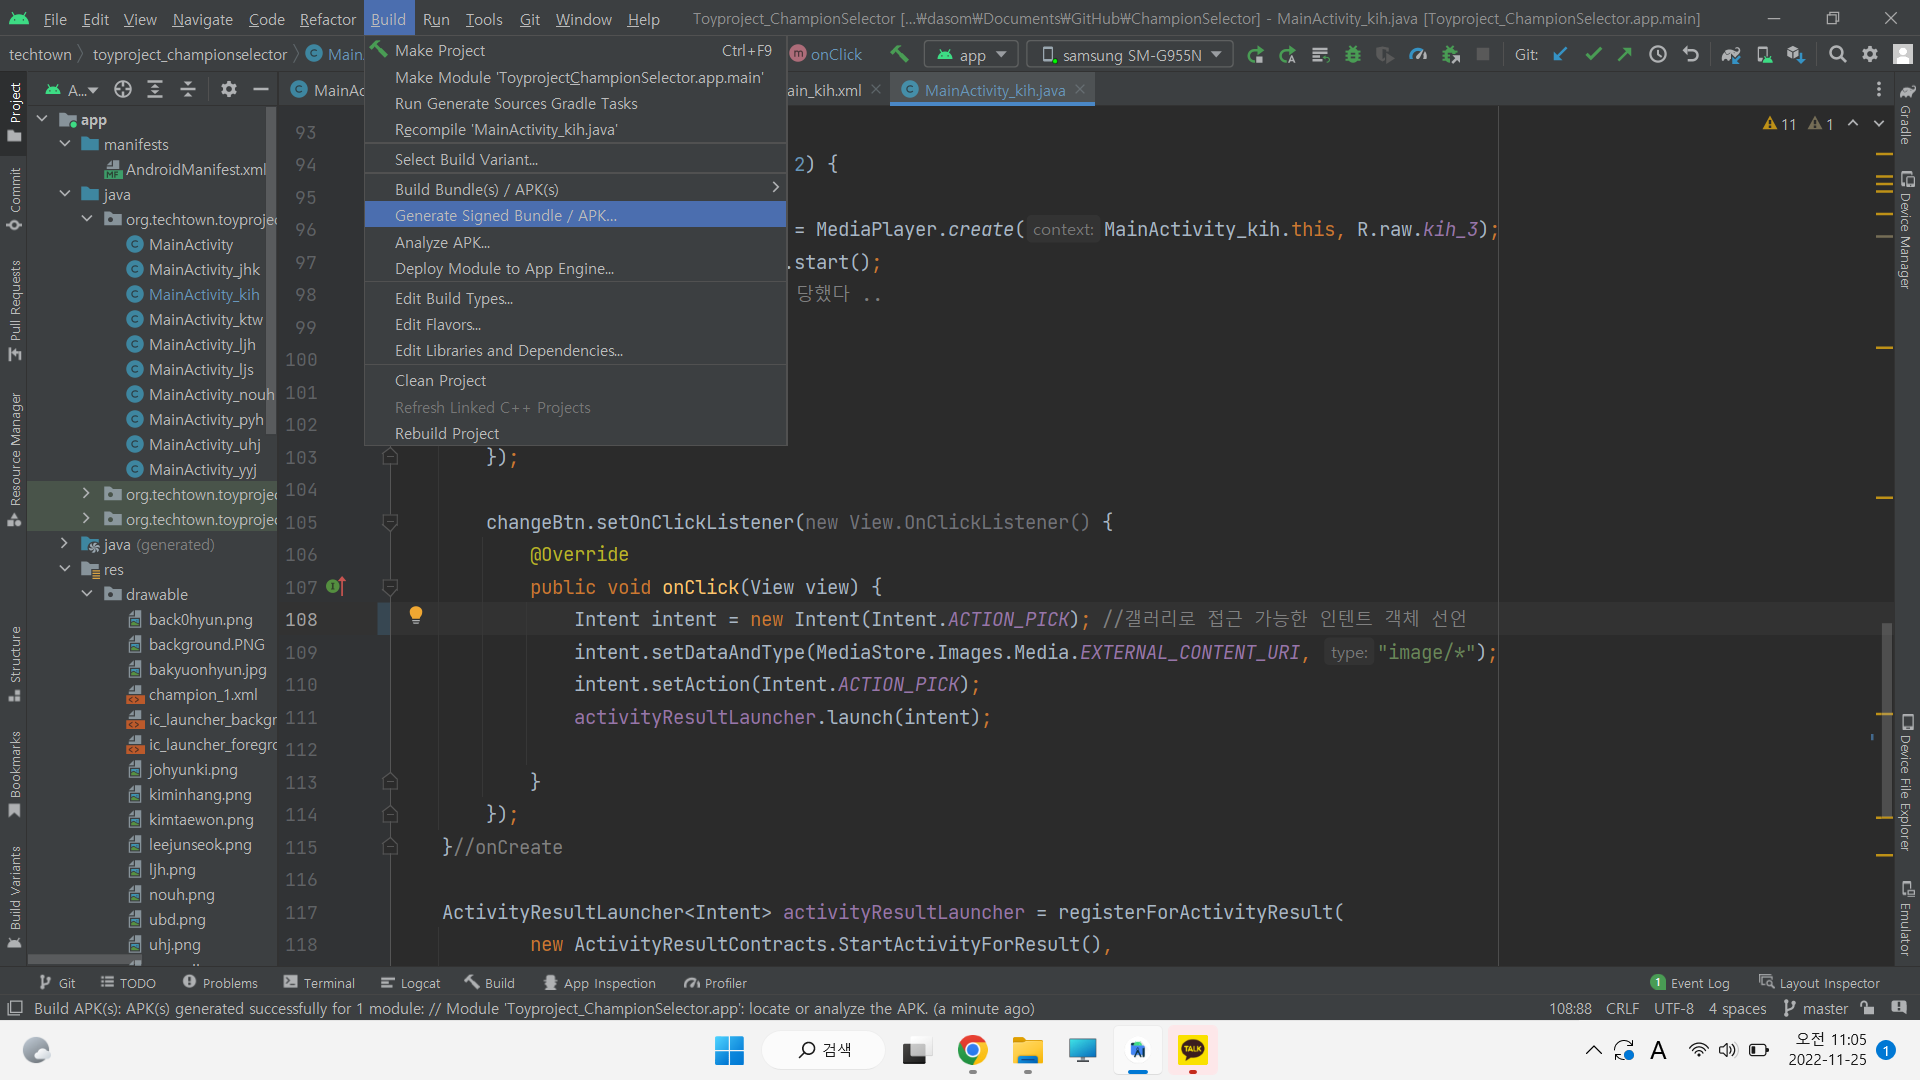The width and height of the screenshot is (1920, 1080).
Task: Click the Git Commit checkmark icon
Action: (1593, 54)
